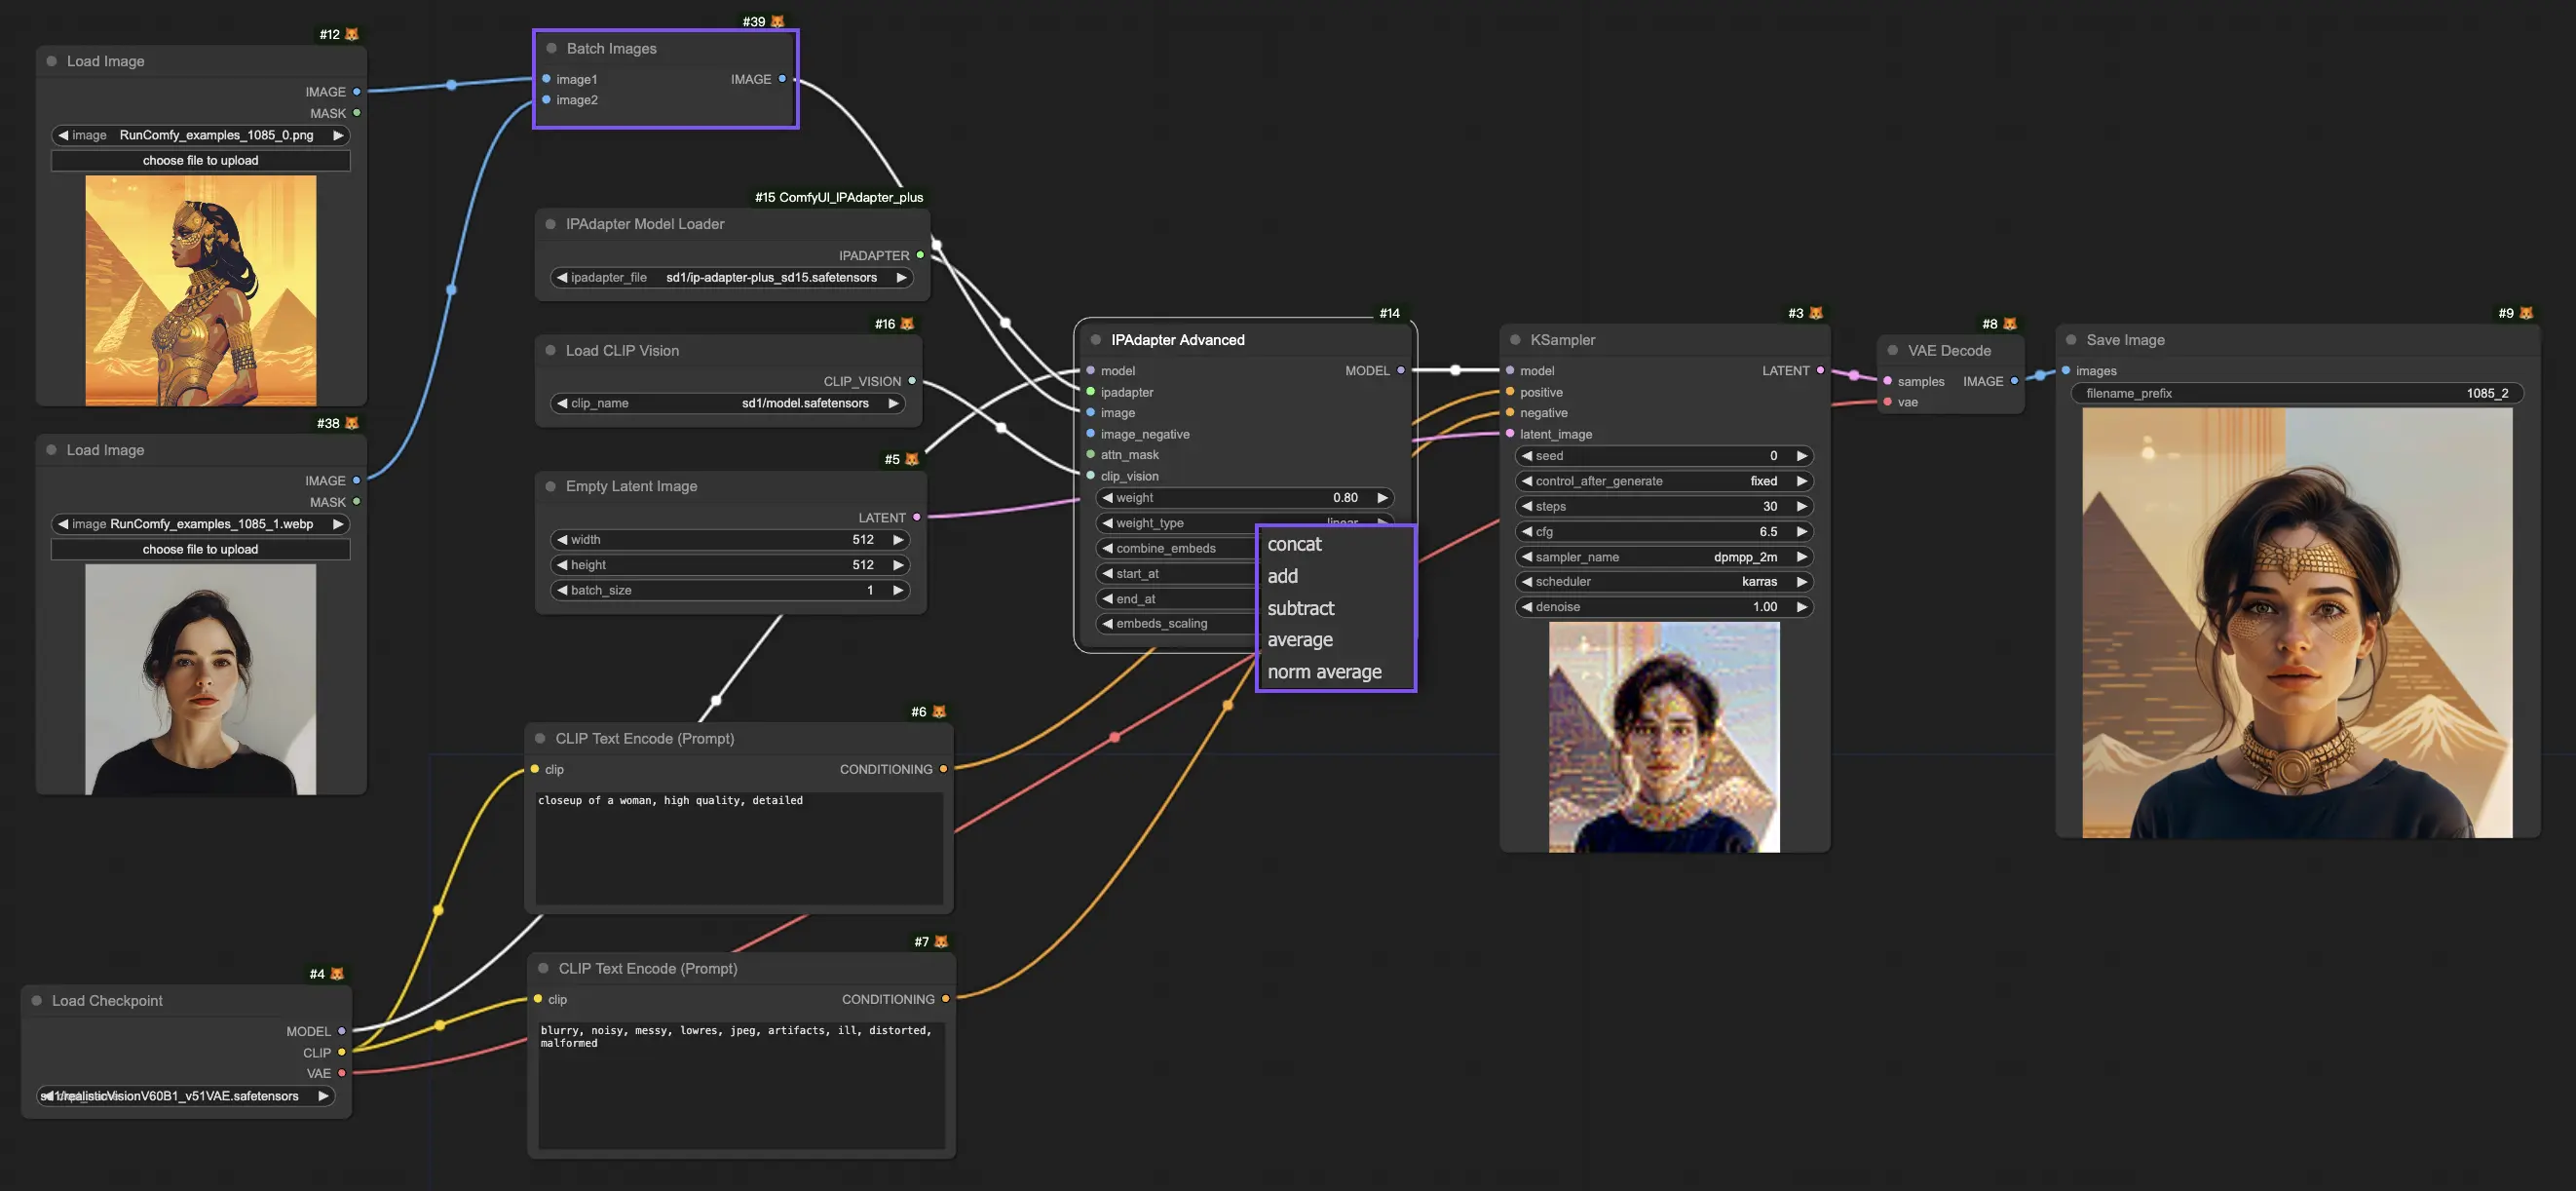Click the fox badge icon on node #12

point(352,34)
